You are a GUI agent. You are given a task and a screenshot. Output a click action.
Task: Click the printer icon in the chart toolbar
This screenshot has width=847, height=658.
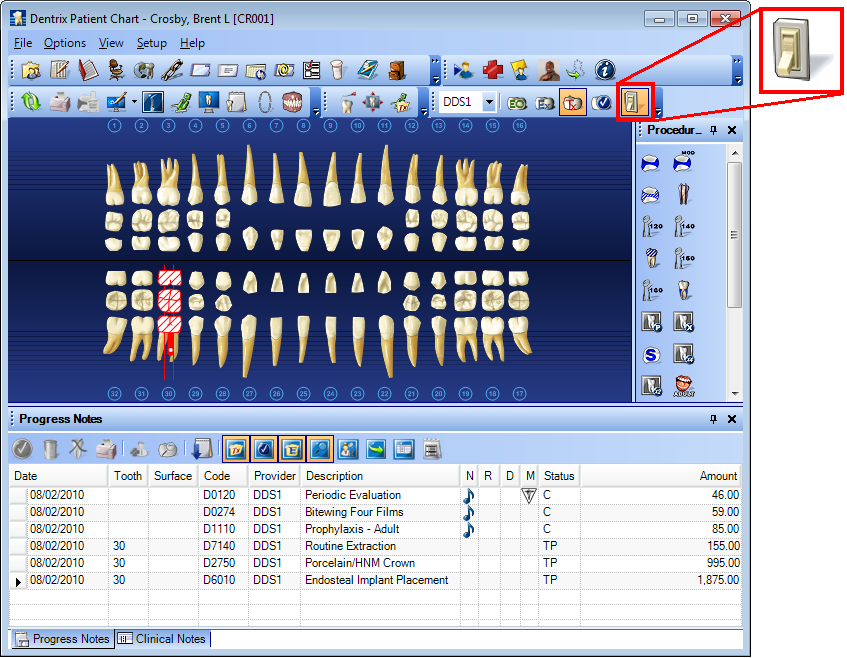(59, 102)
